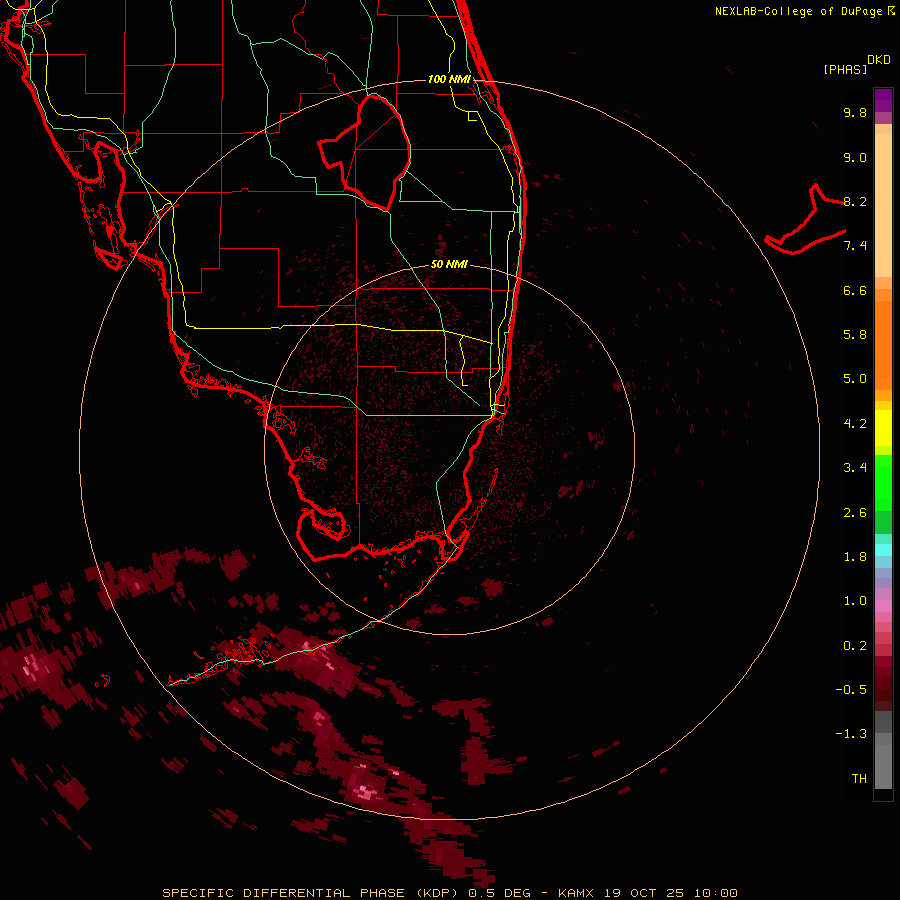Select the 8.2 scale value
900x900 pixels.
click(855, 201)
